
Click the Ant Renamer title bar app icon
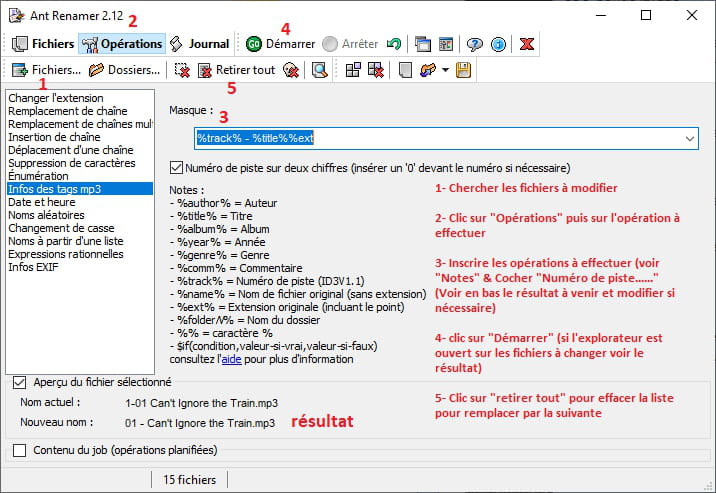click(x=17, y=16)
